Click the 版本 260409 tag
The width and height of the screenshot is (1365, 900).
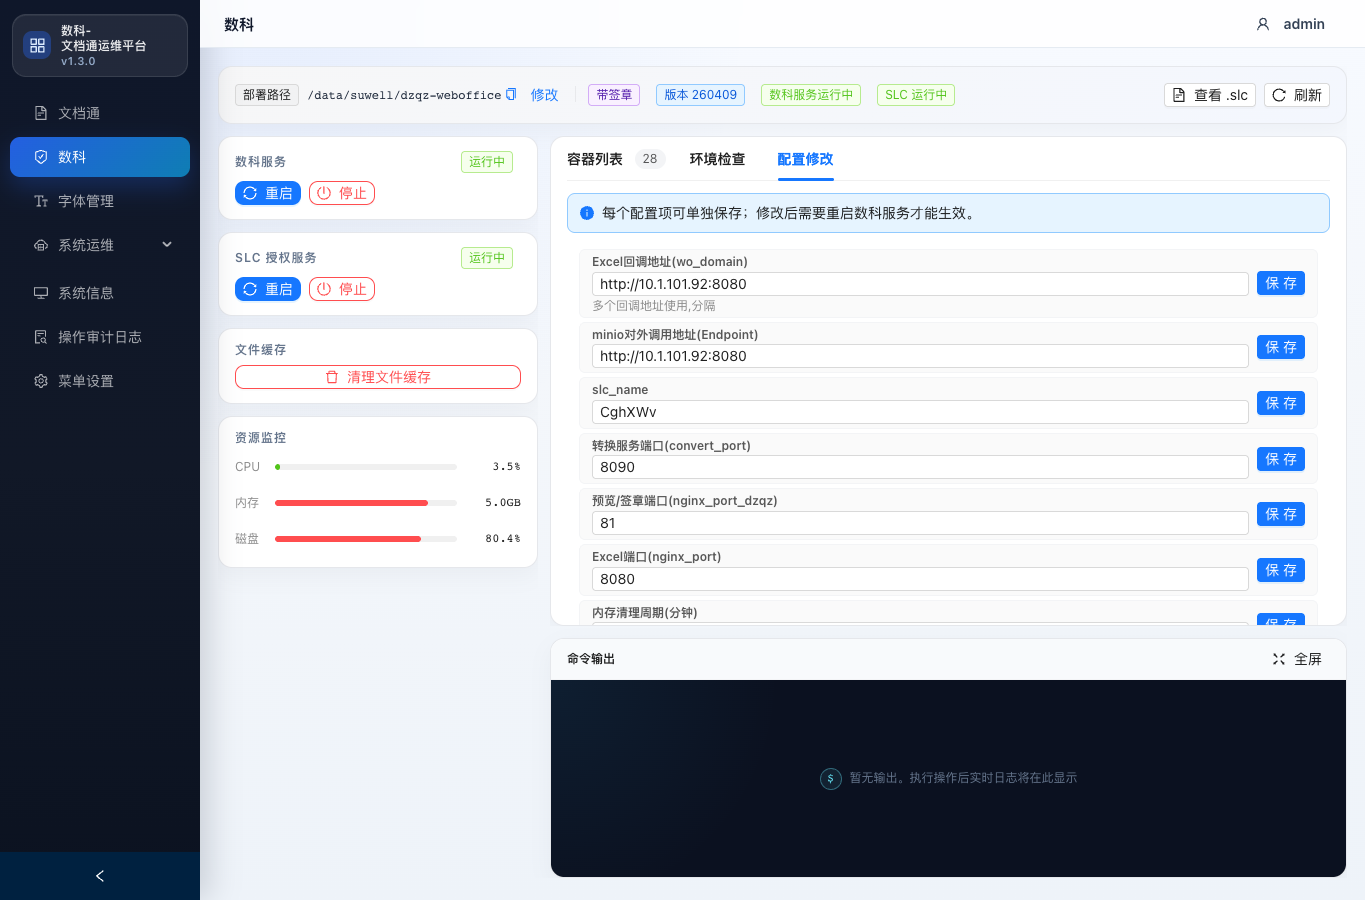click(x=700, y=95)
